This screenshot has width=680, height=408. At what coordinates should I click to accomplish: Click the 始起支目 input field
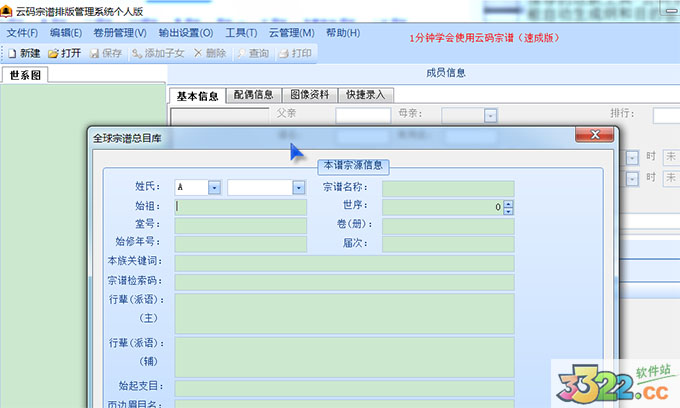click(344, 388)
